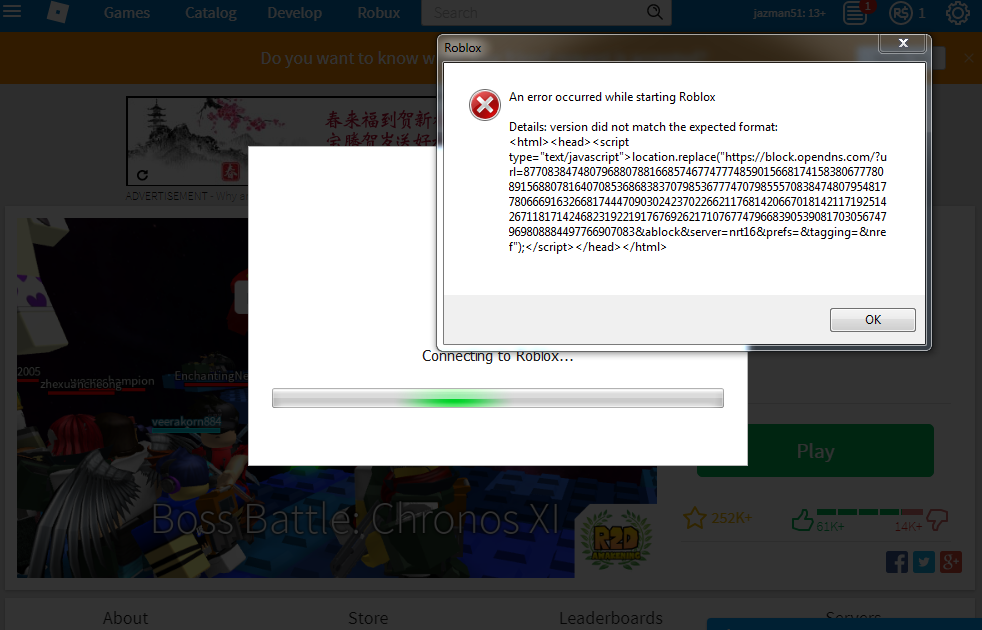This screenshot has width=982, height=630.
Task: Click the Connecting to Roblox progress bar
Action: tap(498, 398)
